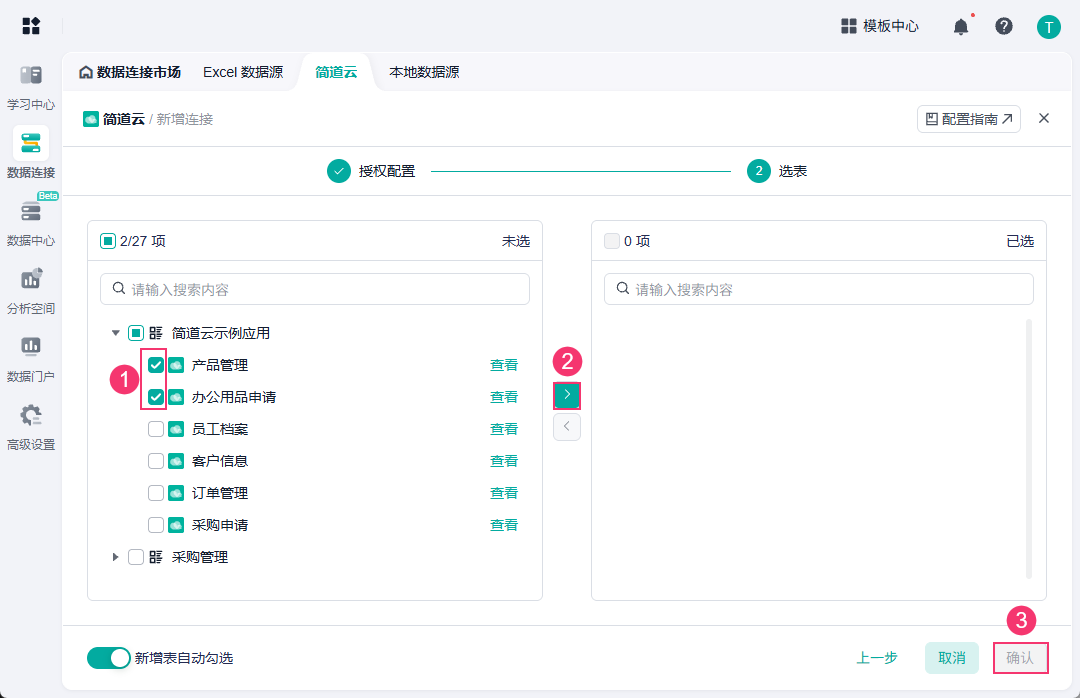This screenshot has height=698, width=1080.
Task: Select the 订单管理 row text
Action: pyautogui.click(x=220, y=493)
